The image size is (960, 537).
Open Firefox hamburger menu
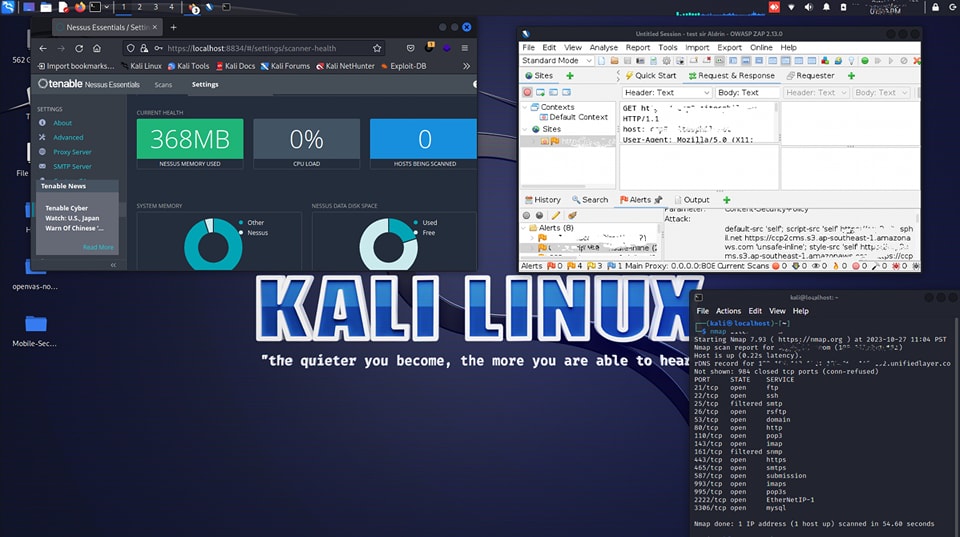(x=465, y=48)
